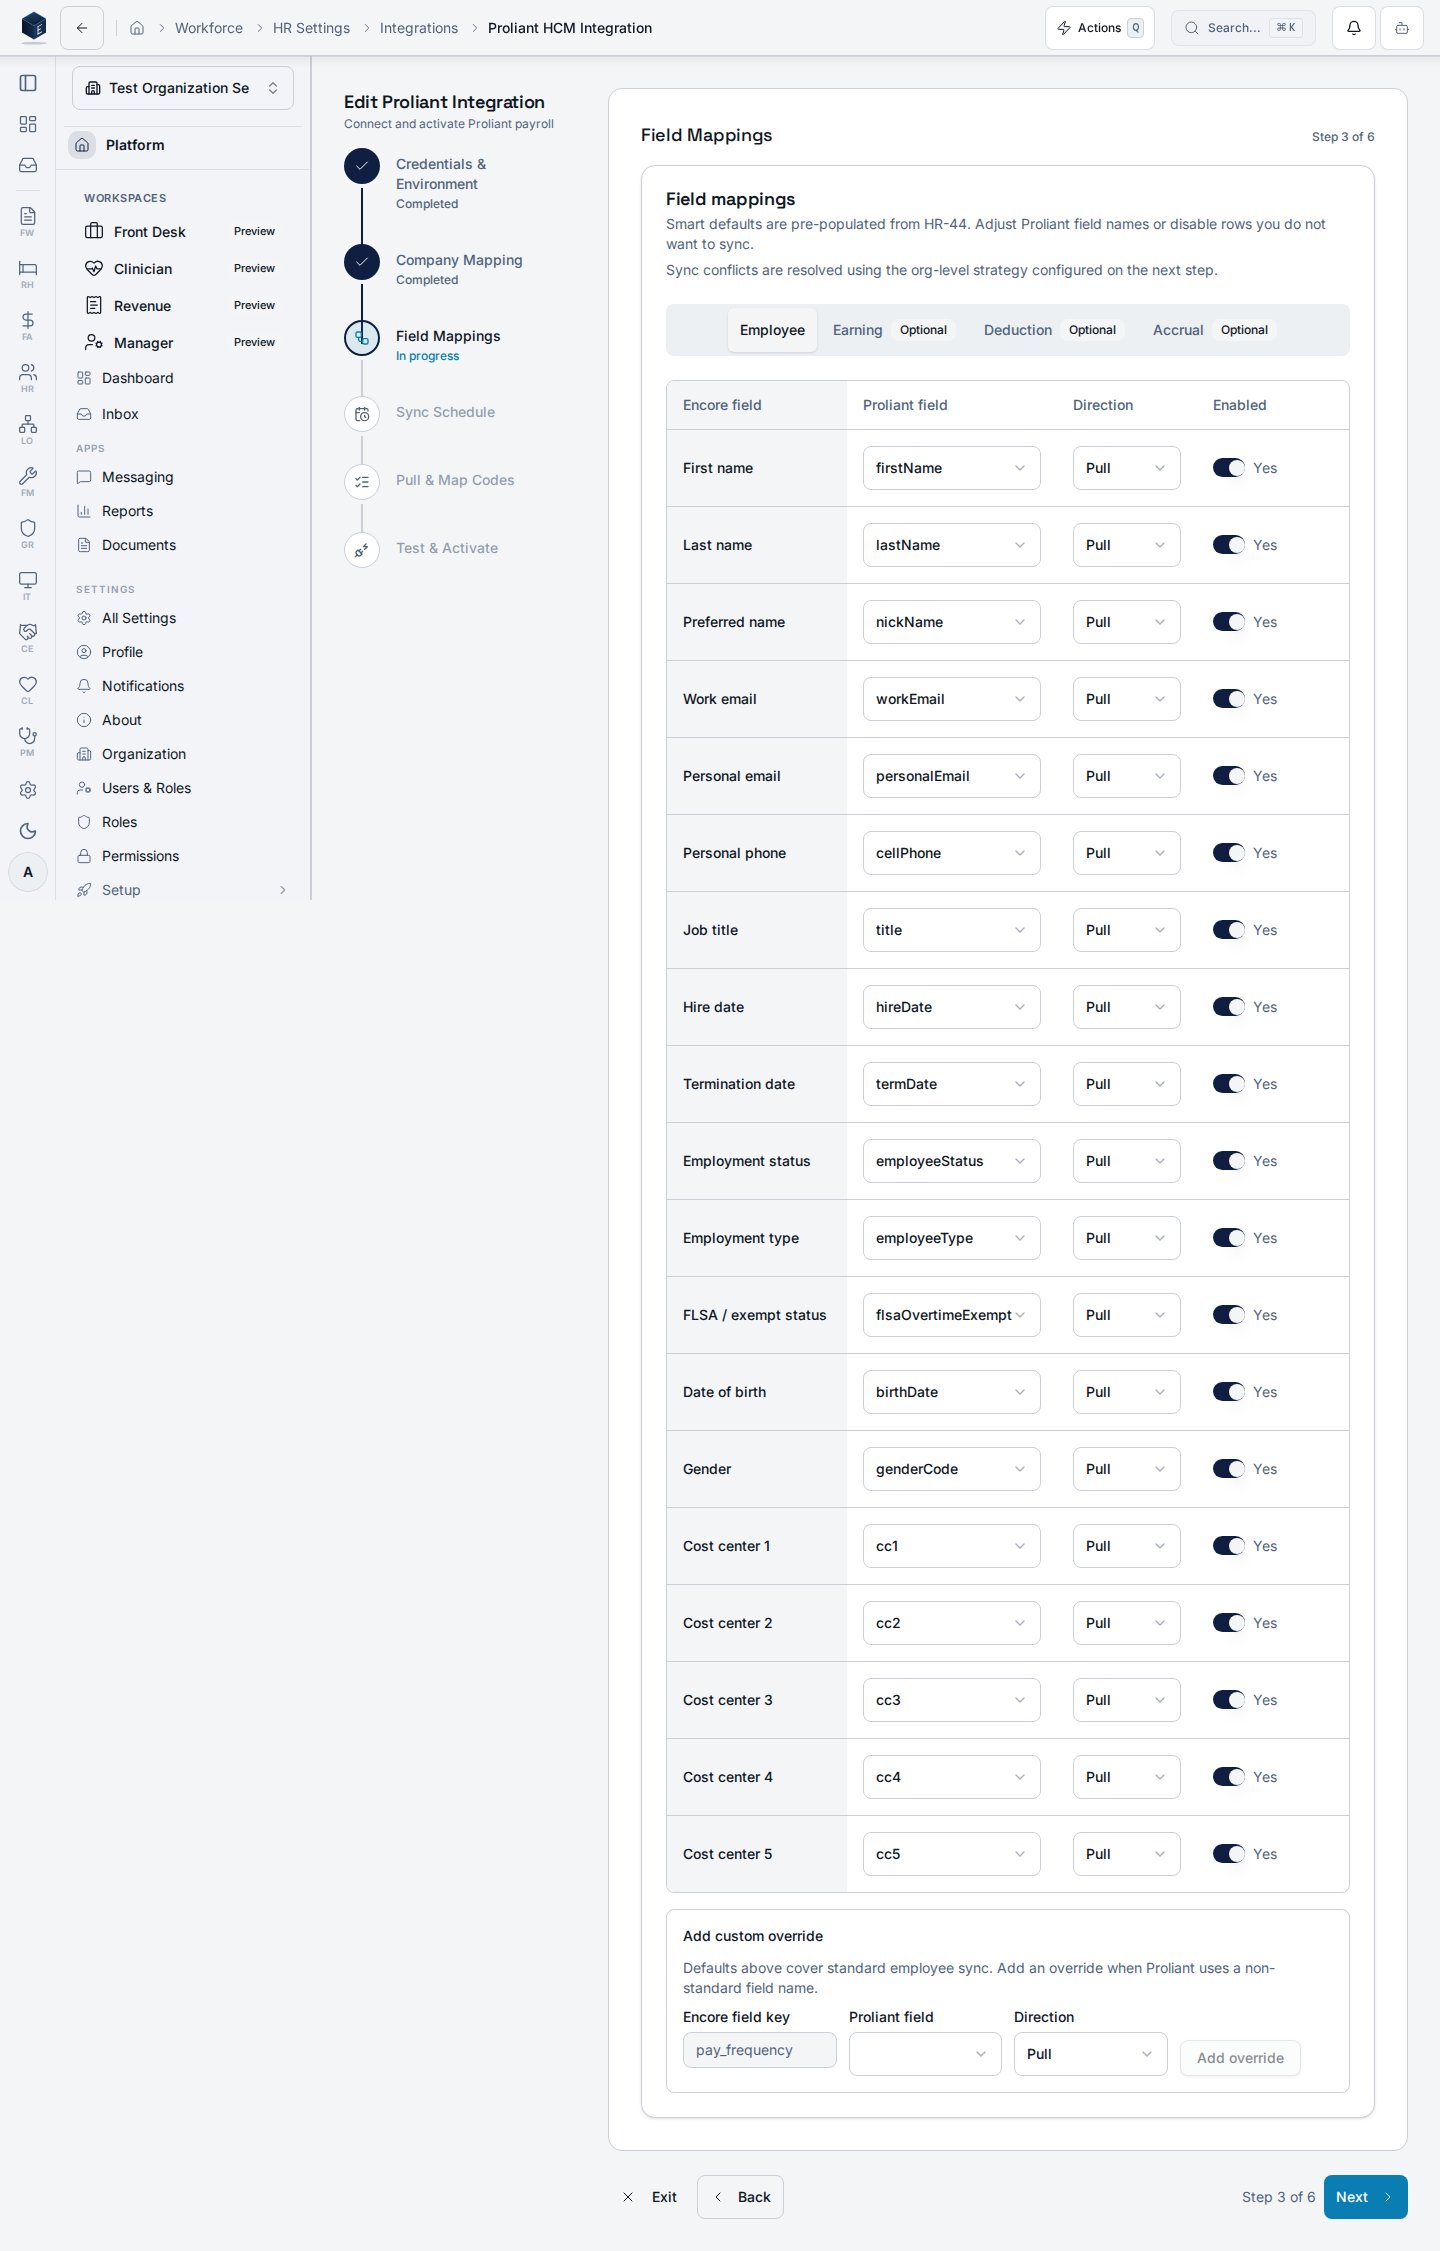Viewport: 1440px width, 2251px height.
Task: Open the nickName Proliant field dropdown
Action: pyautogui.click(x=951, y=622)
